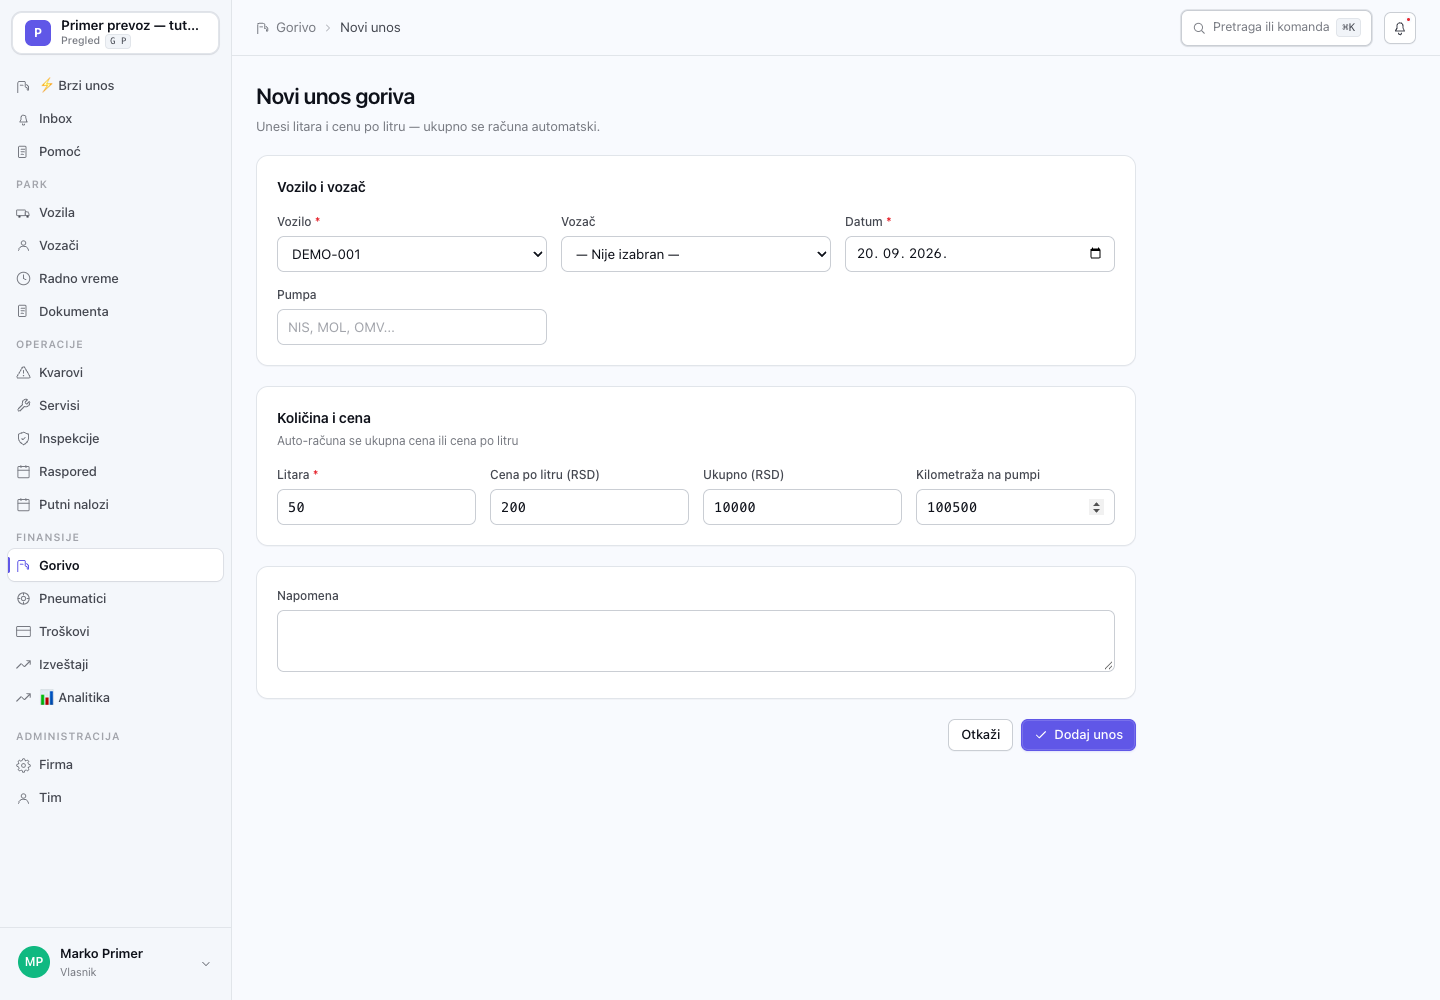The image size is (1440, 1000).
Task: Open Brzi unos in the sidebar
Action: click(x=116, y=86)
